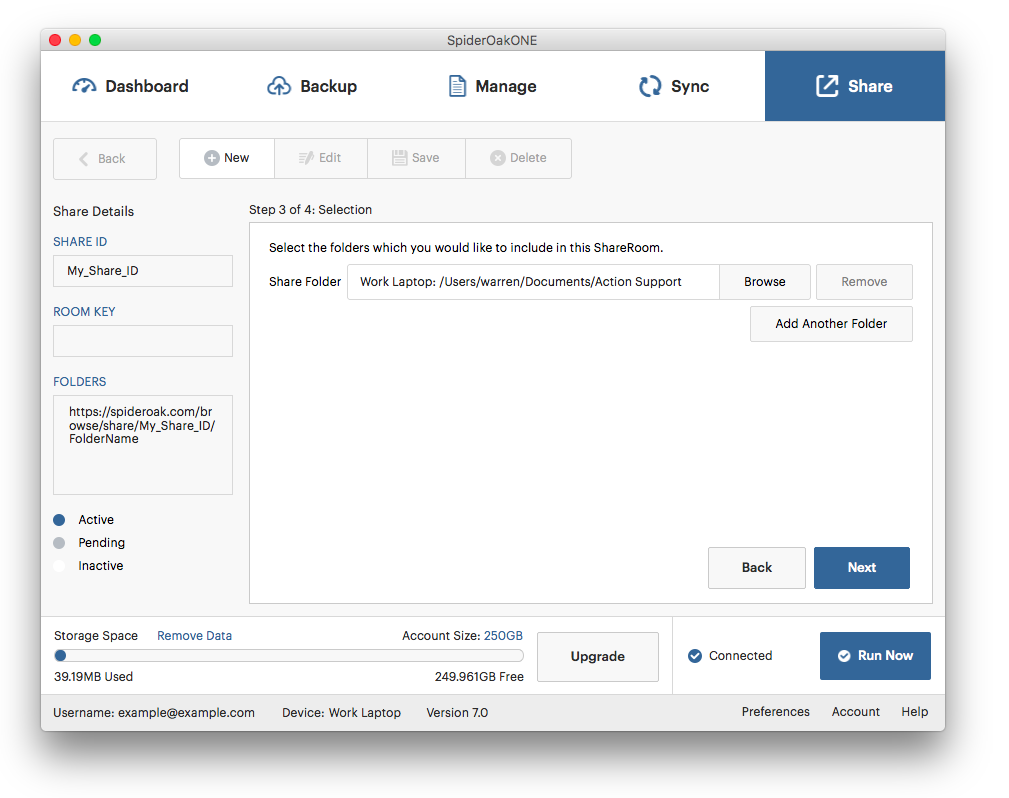Create a New share
Screen dimensions: 1009x798
pos(227,158)
